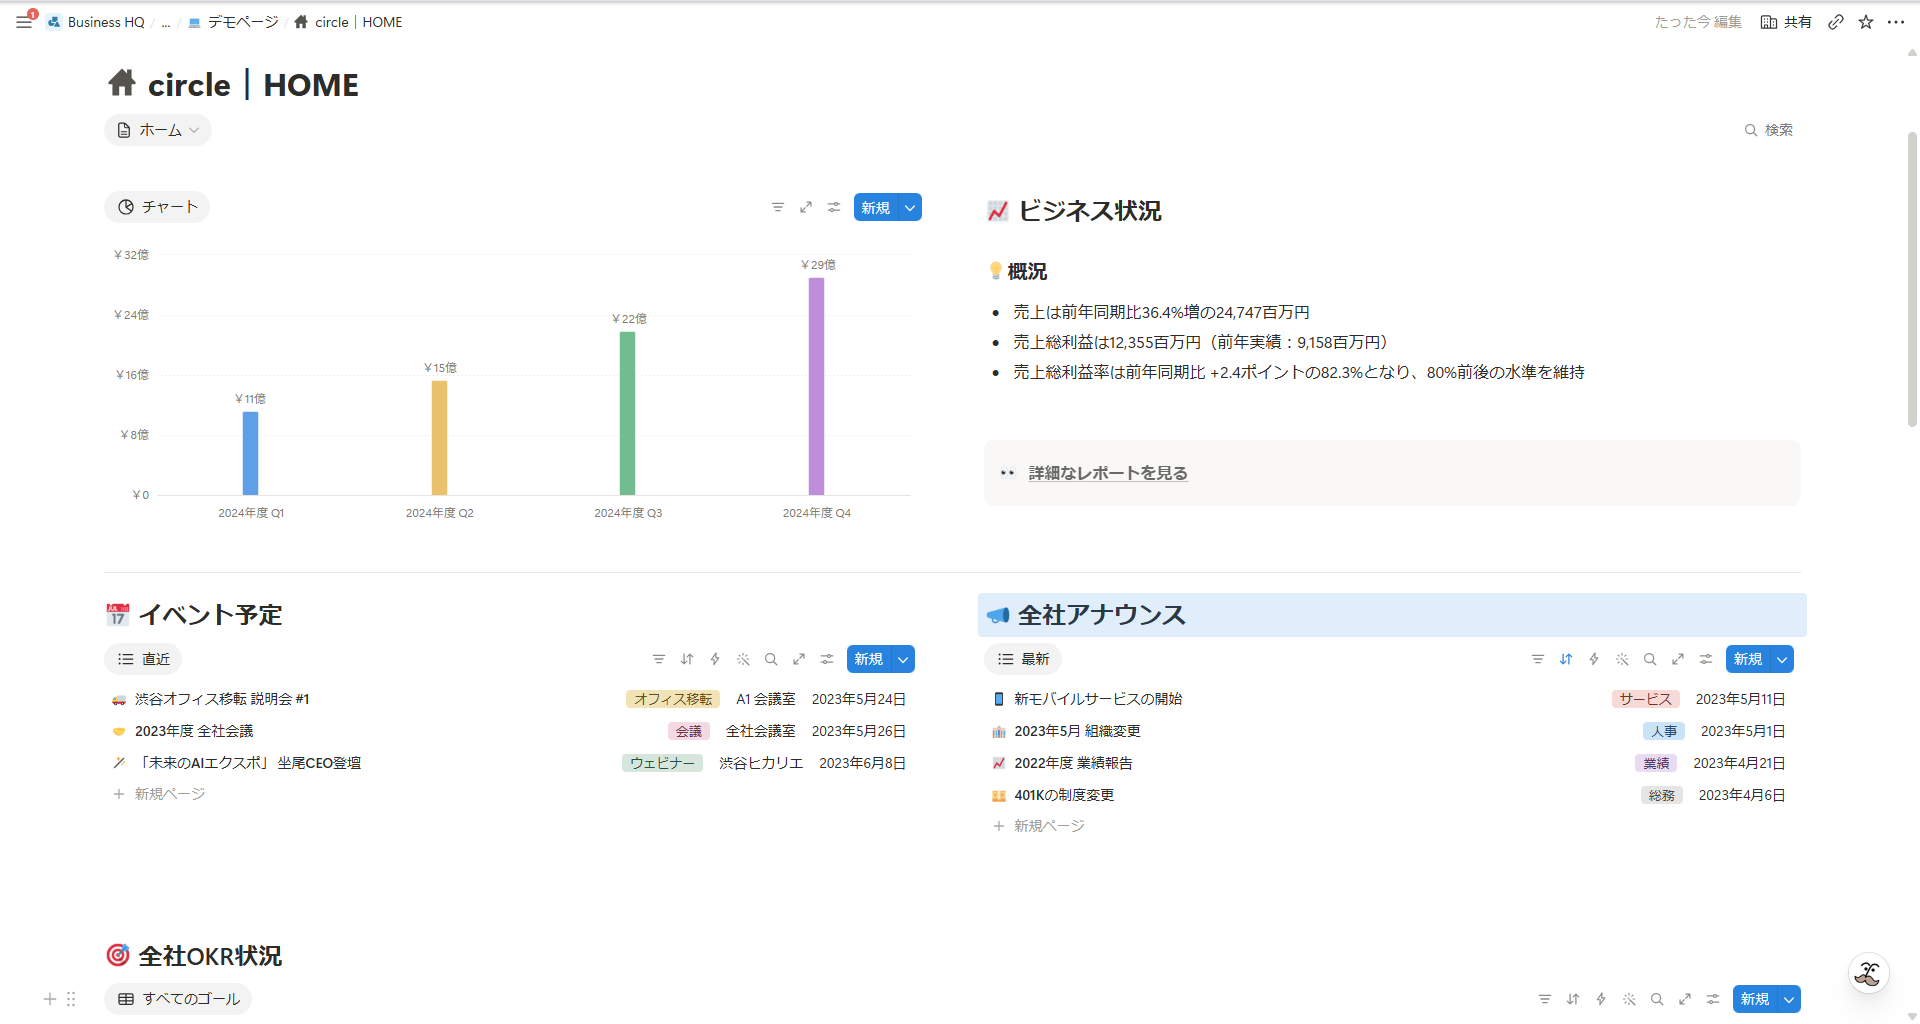
Task: Click the page vertical scrollbar
Action: click(1911, 280)
